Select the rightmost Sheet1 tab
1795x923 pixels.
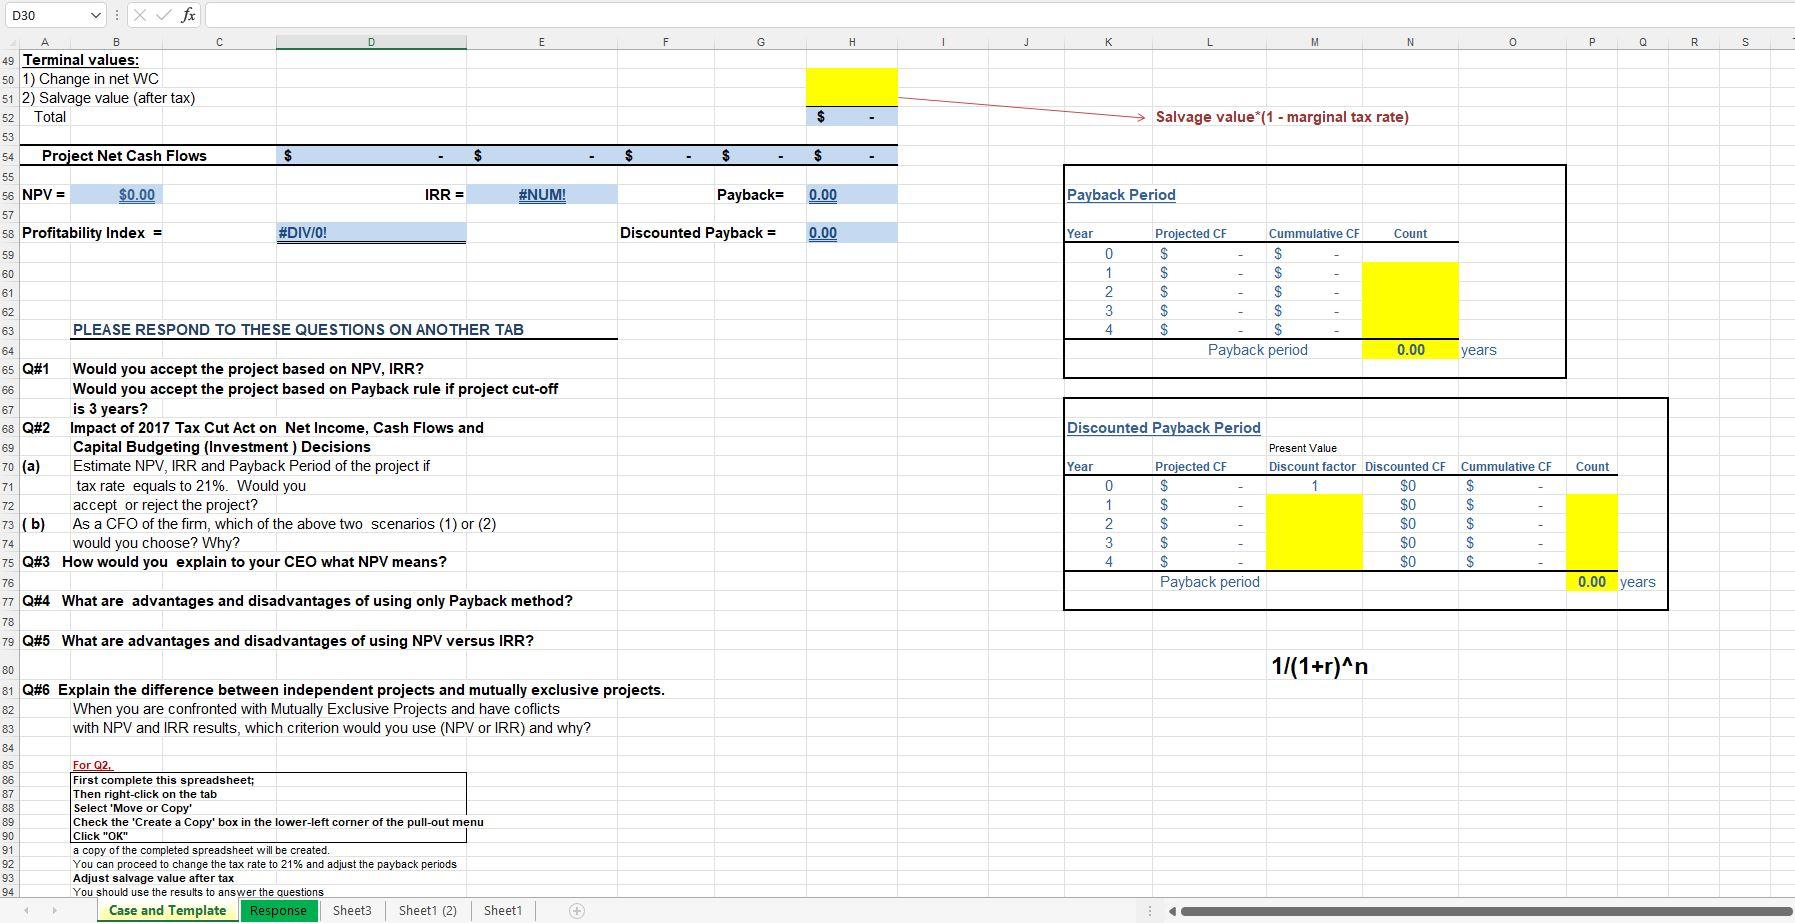point(503,910)
